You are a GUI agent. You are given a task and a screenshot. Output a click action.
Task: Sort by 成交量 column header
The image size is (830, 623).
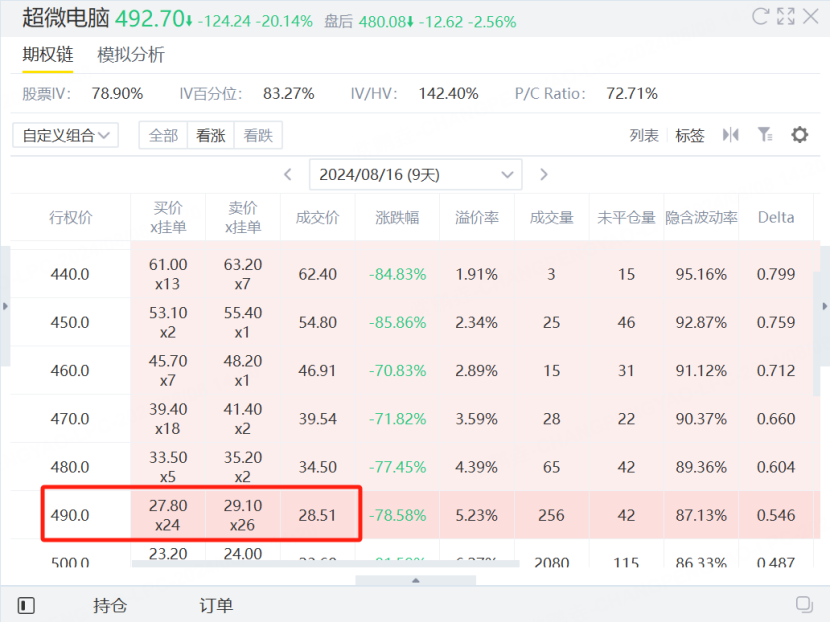[x=552, y=218]
